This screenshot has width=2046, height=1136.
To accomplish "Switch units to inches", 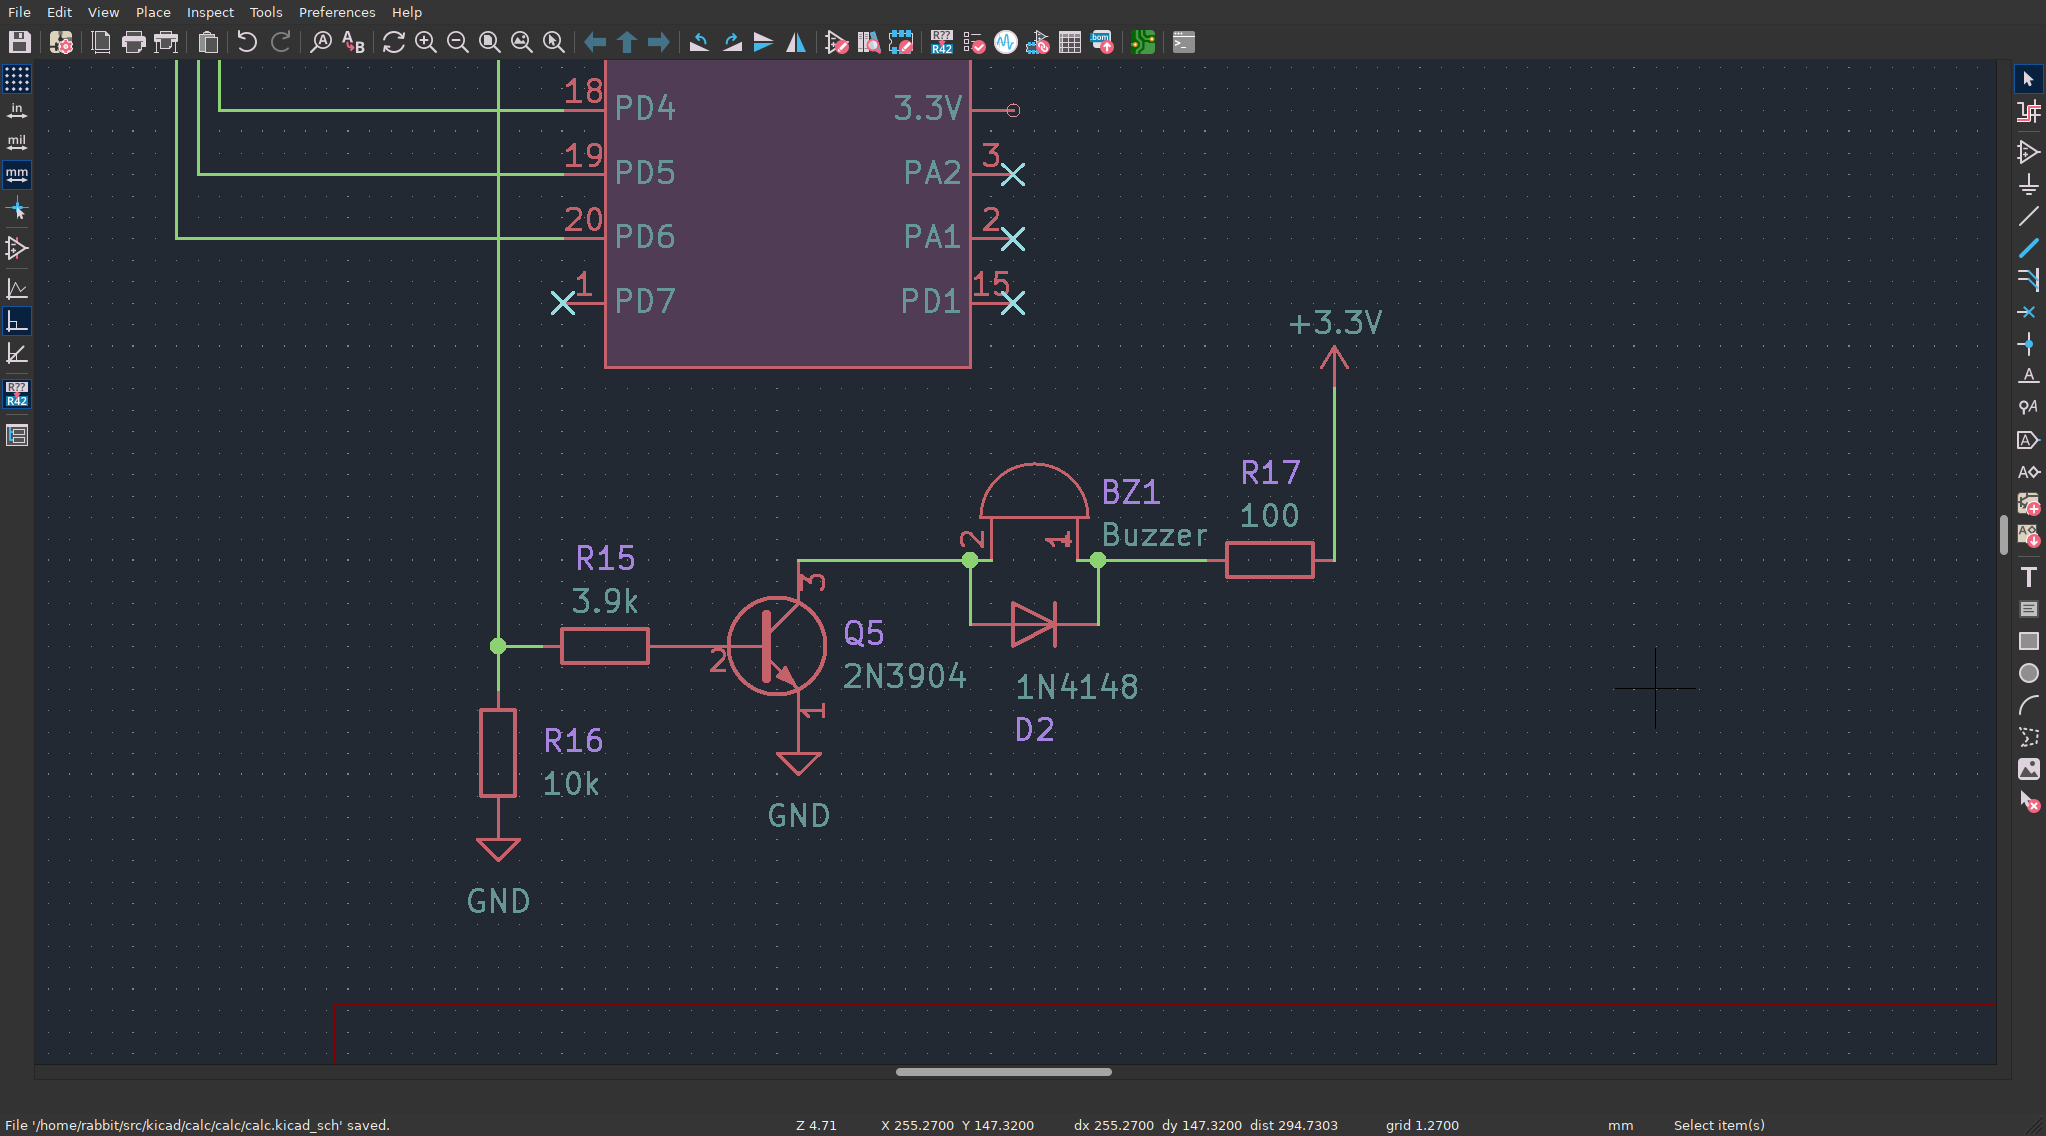I will (17, 111).
